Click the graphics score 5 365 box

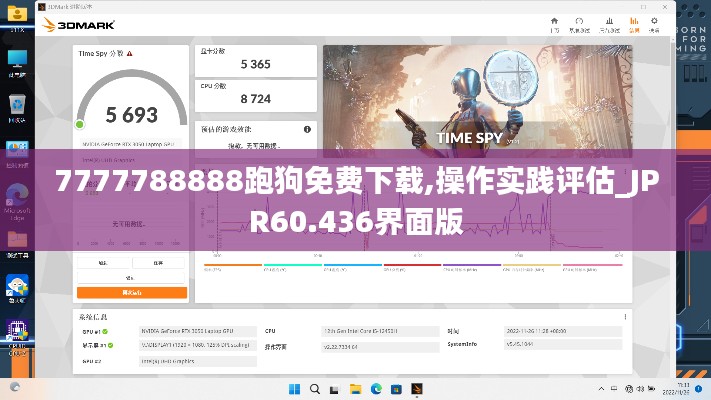[256, 64]
